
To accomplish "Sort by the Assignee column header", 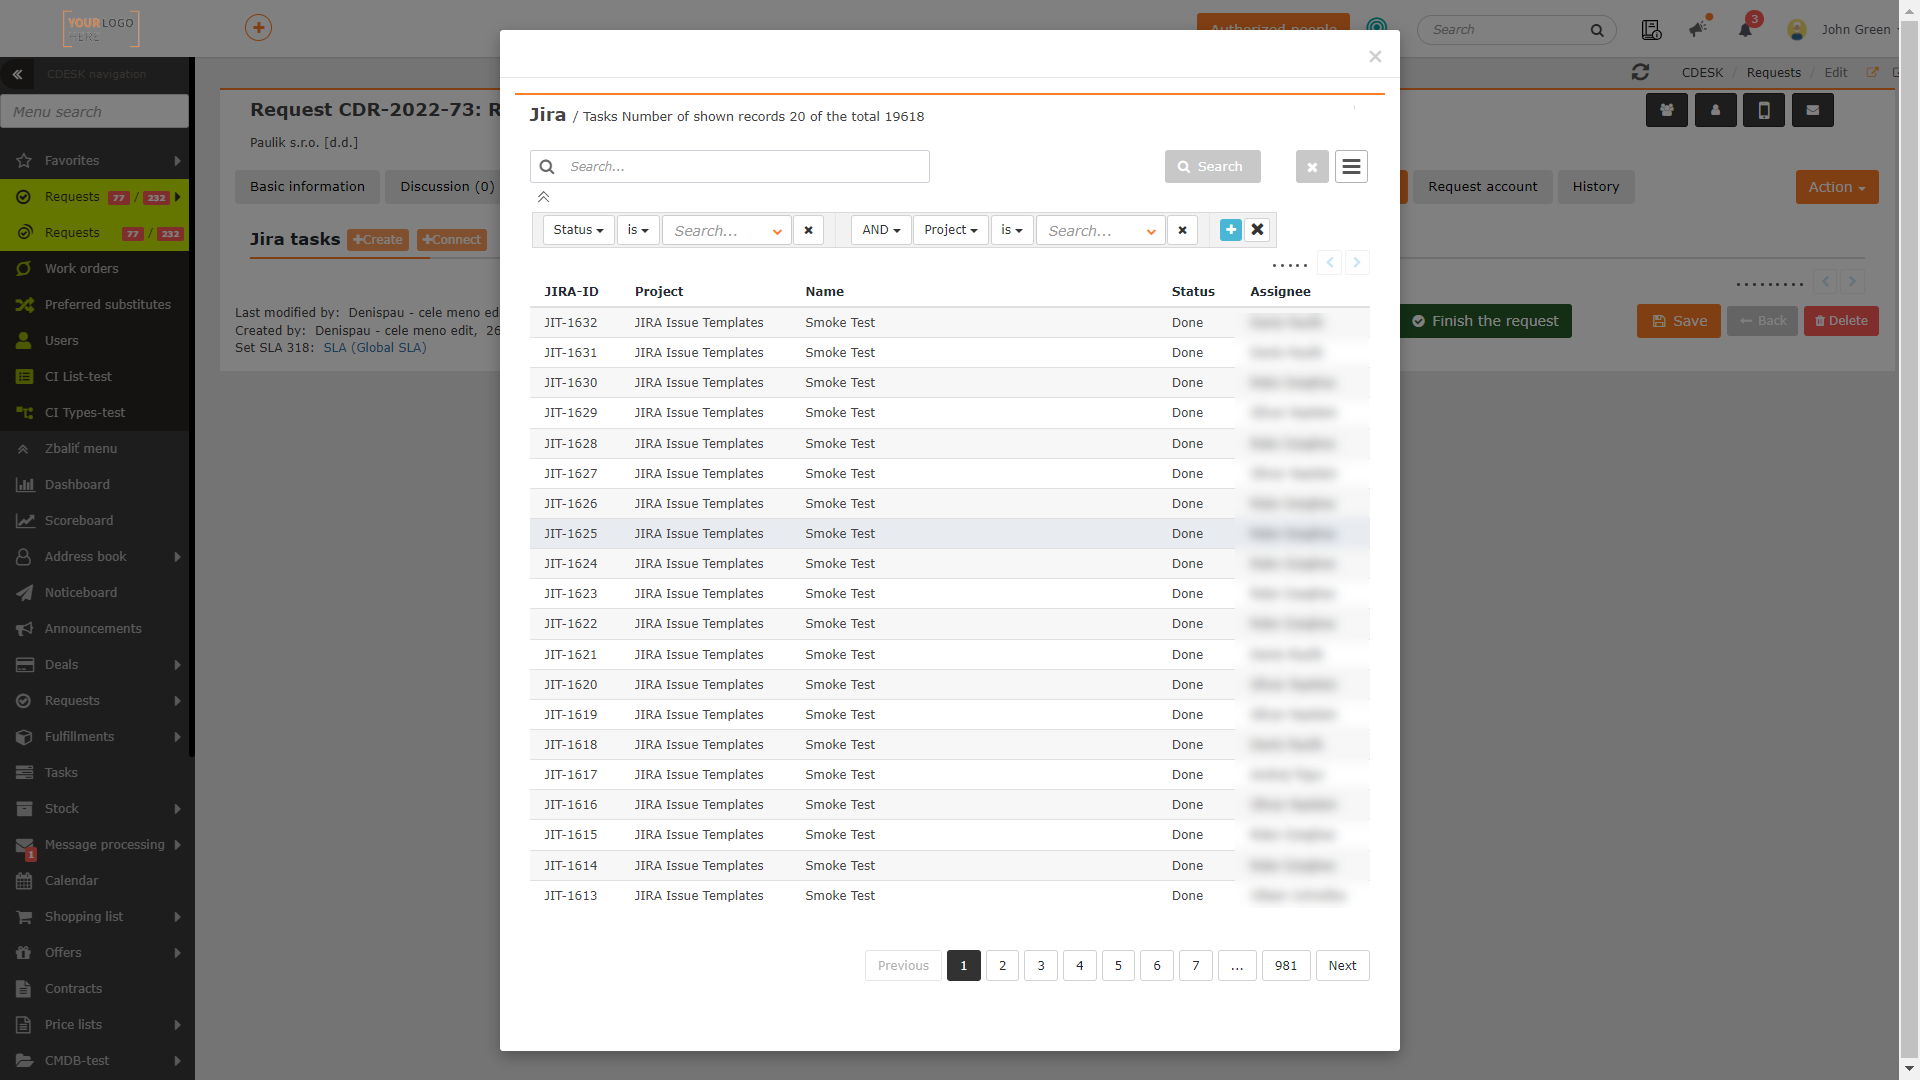I will [x=1280, y=292].
